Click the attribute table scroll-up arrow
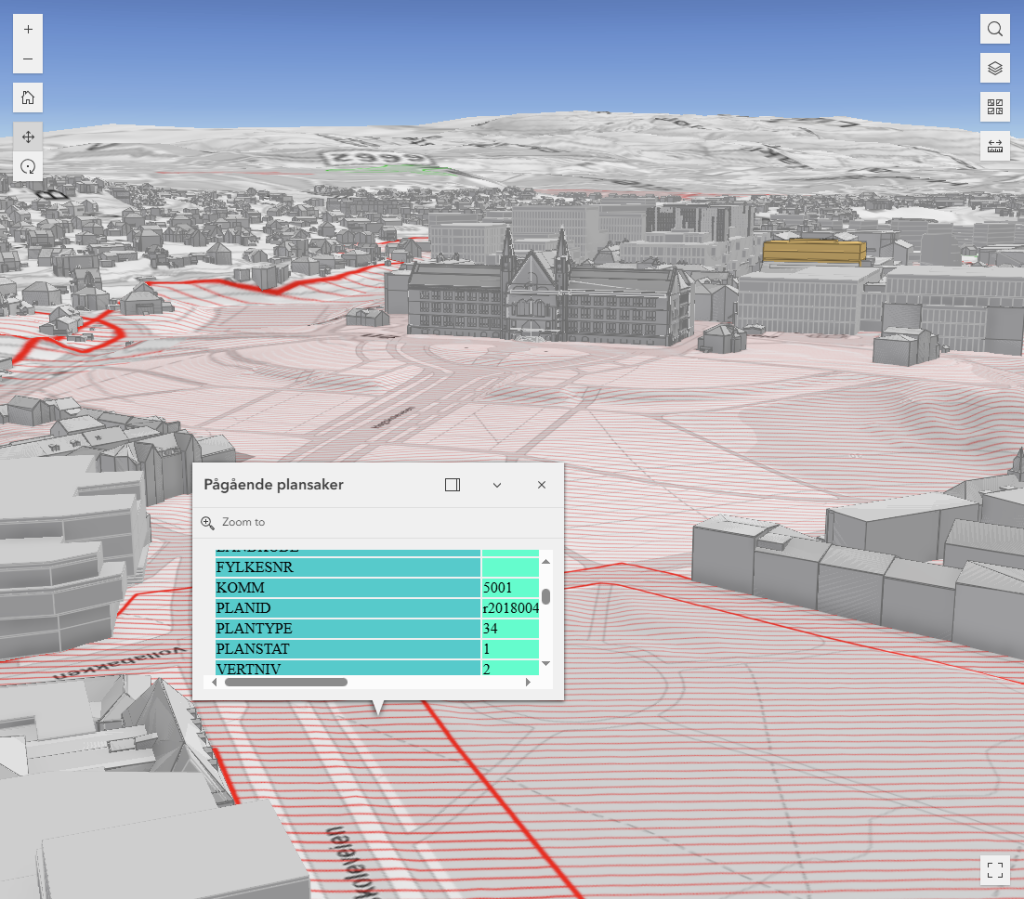Image resolution: width=1024 pixels, height=899 pixels. coord(546,561)
